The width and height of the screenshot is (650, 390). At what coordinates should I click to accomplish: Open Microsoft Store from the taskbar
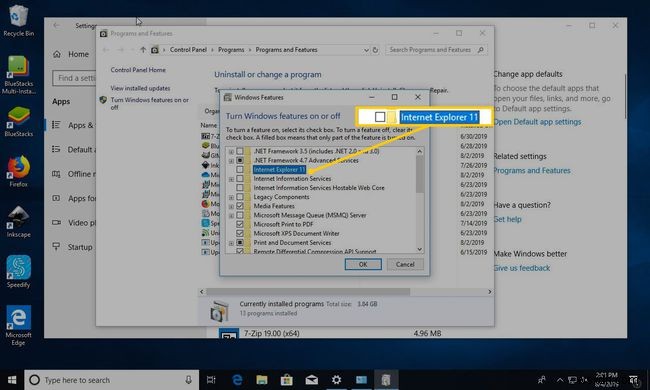pos(286,380)
